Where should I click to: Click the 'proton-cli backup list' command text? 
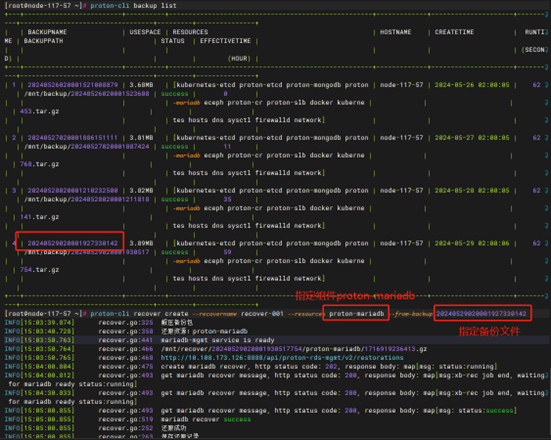coord(134,6)
